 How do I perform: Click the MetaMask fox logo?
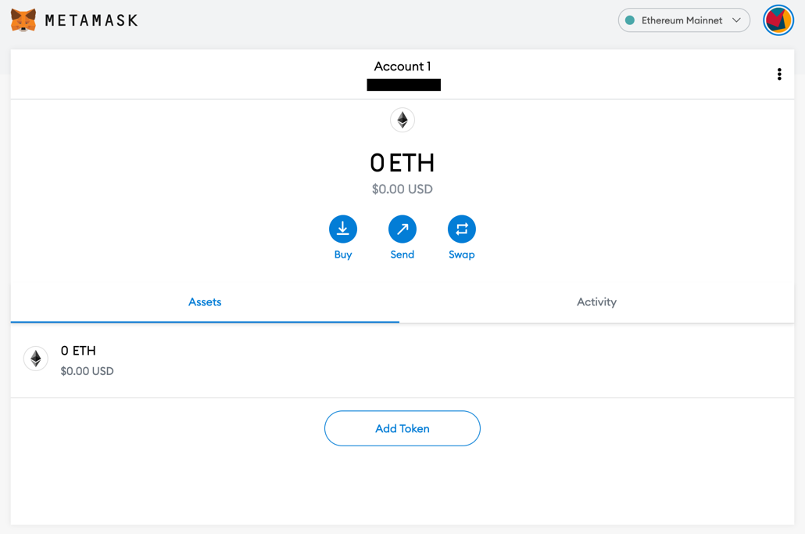pyautogui.click(x=23, y=20)
